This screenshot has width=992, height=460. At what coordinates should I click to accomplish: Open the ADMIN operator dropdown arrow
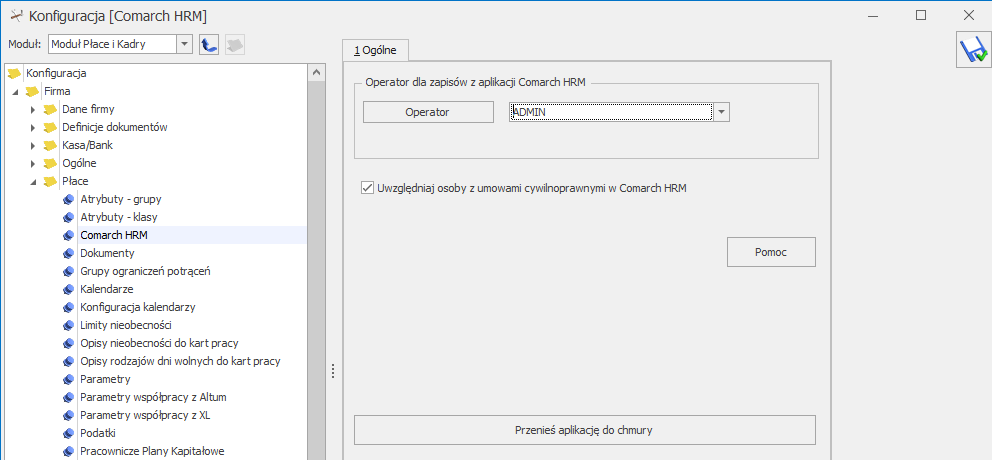(722, 112)
